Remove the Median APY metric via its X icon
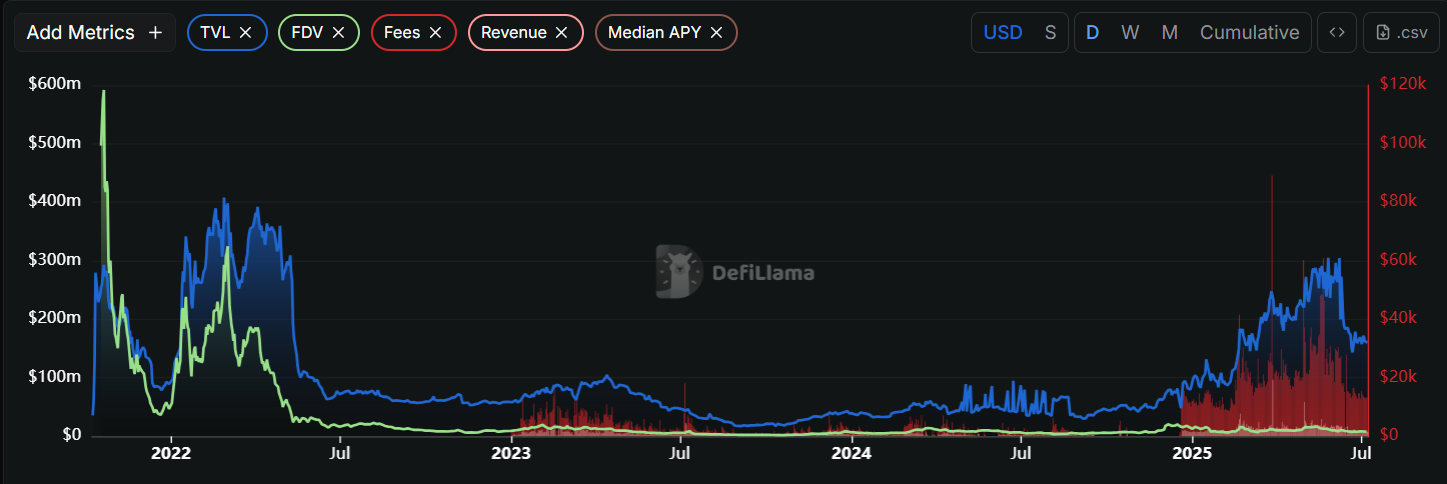Viewport: 1447px width, 484px height. 716,33
